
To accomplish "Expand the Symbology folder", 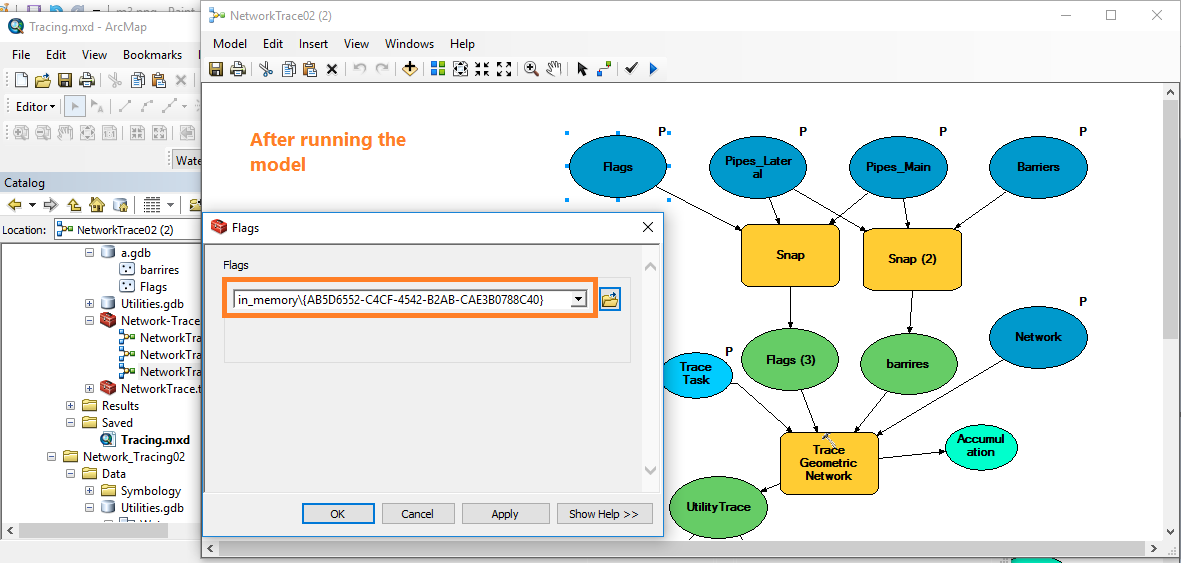I will coord(90,491).
